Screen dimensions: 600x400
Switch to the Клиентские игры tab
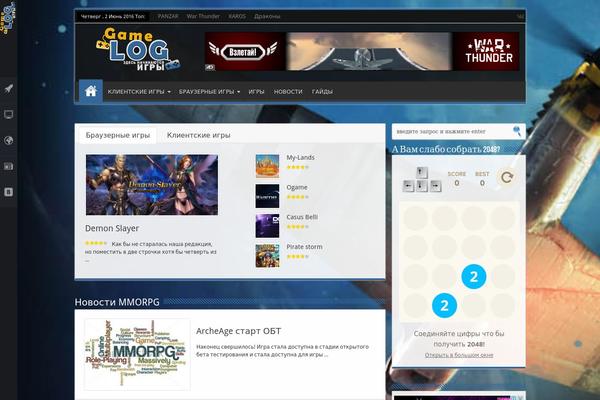click(x=199, y=135)
